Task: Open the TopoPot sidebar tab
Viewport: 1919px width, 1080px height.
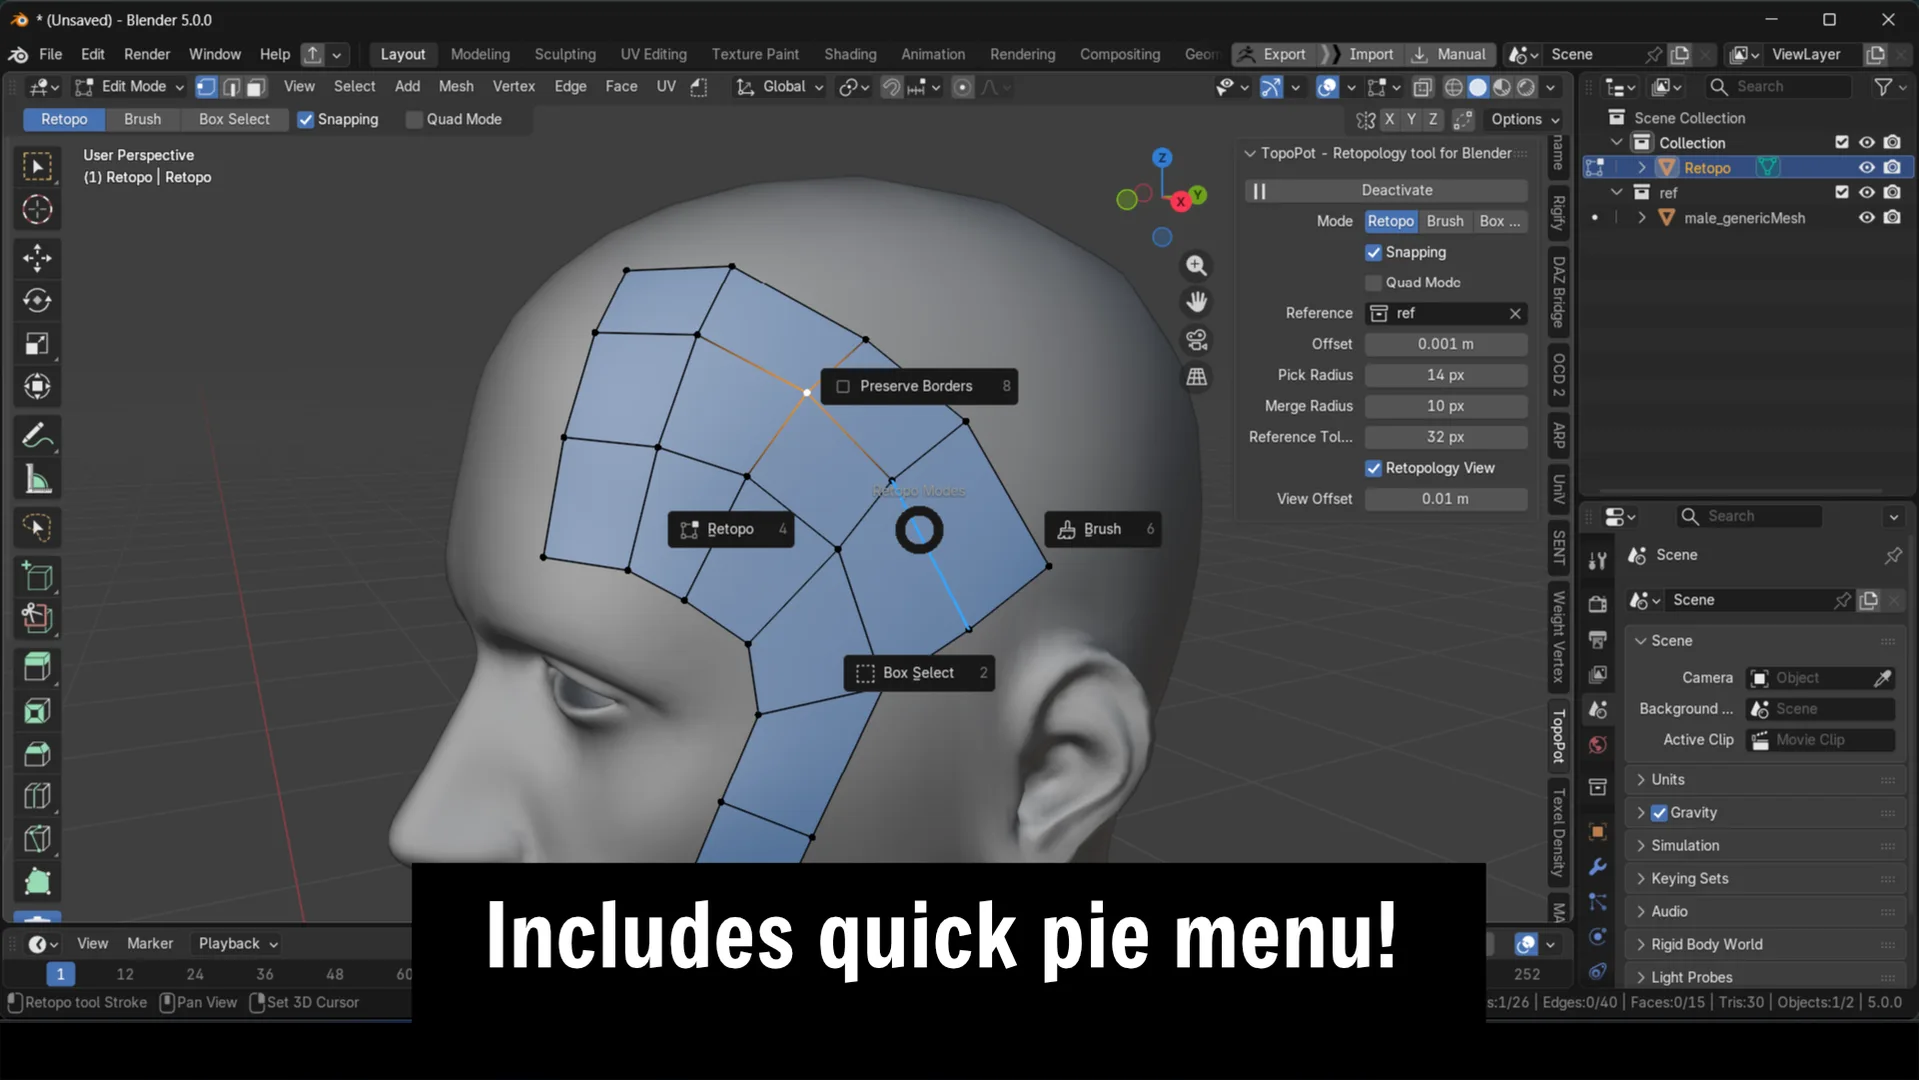Action: [x=1557, y=736]
